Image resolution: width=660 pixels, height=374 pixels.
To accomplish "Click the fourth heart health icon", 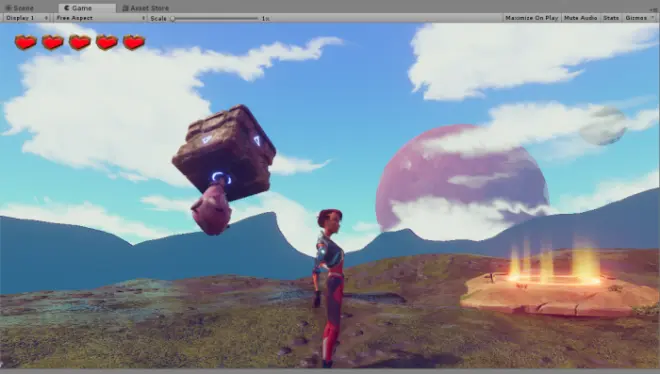I will (x=106, y=42).
